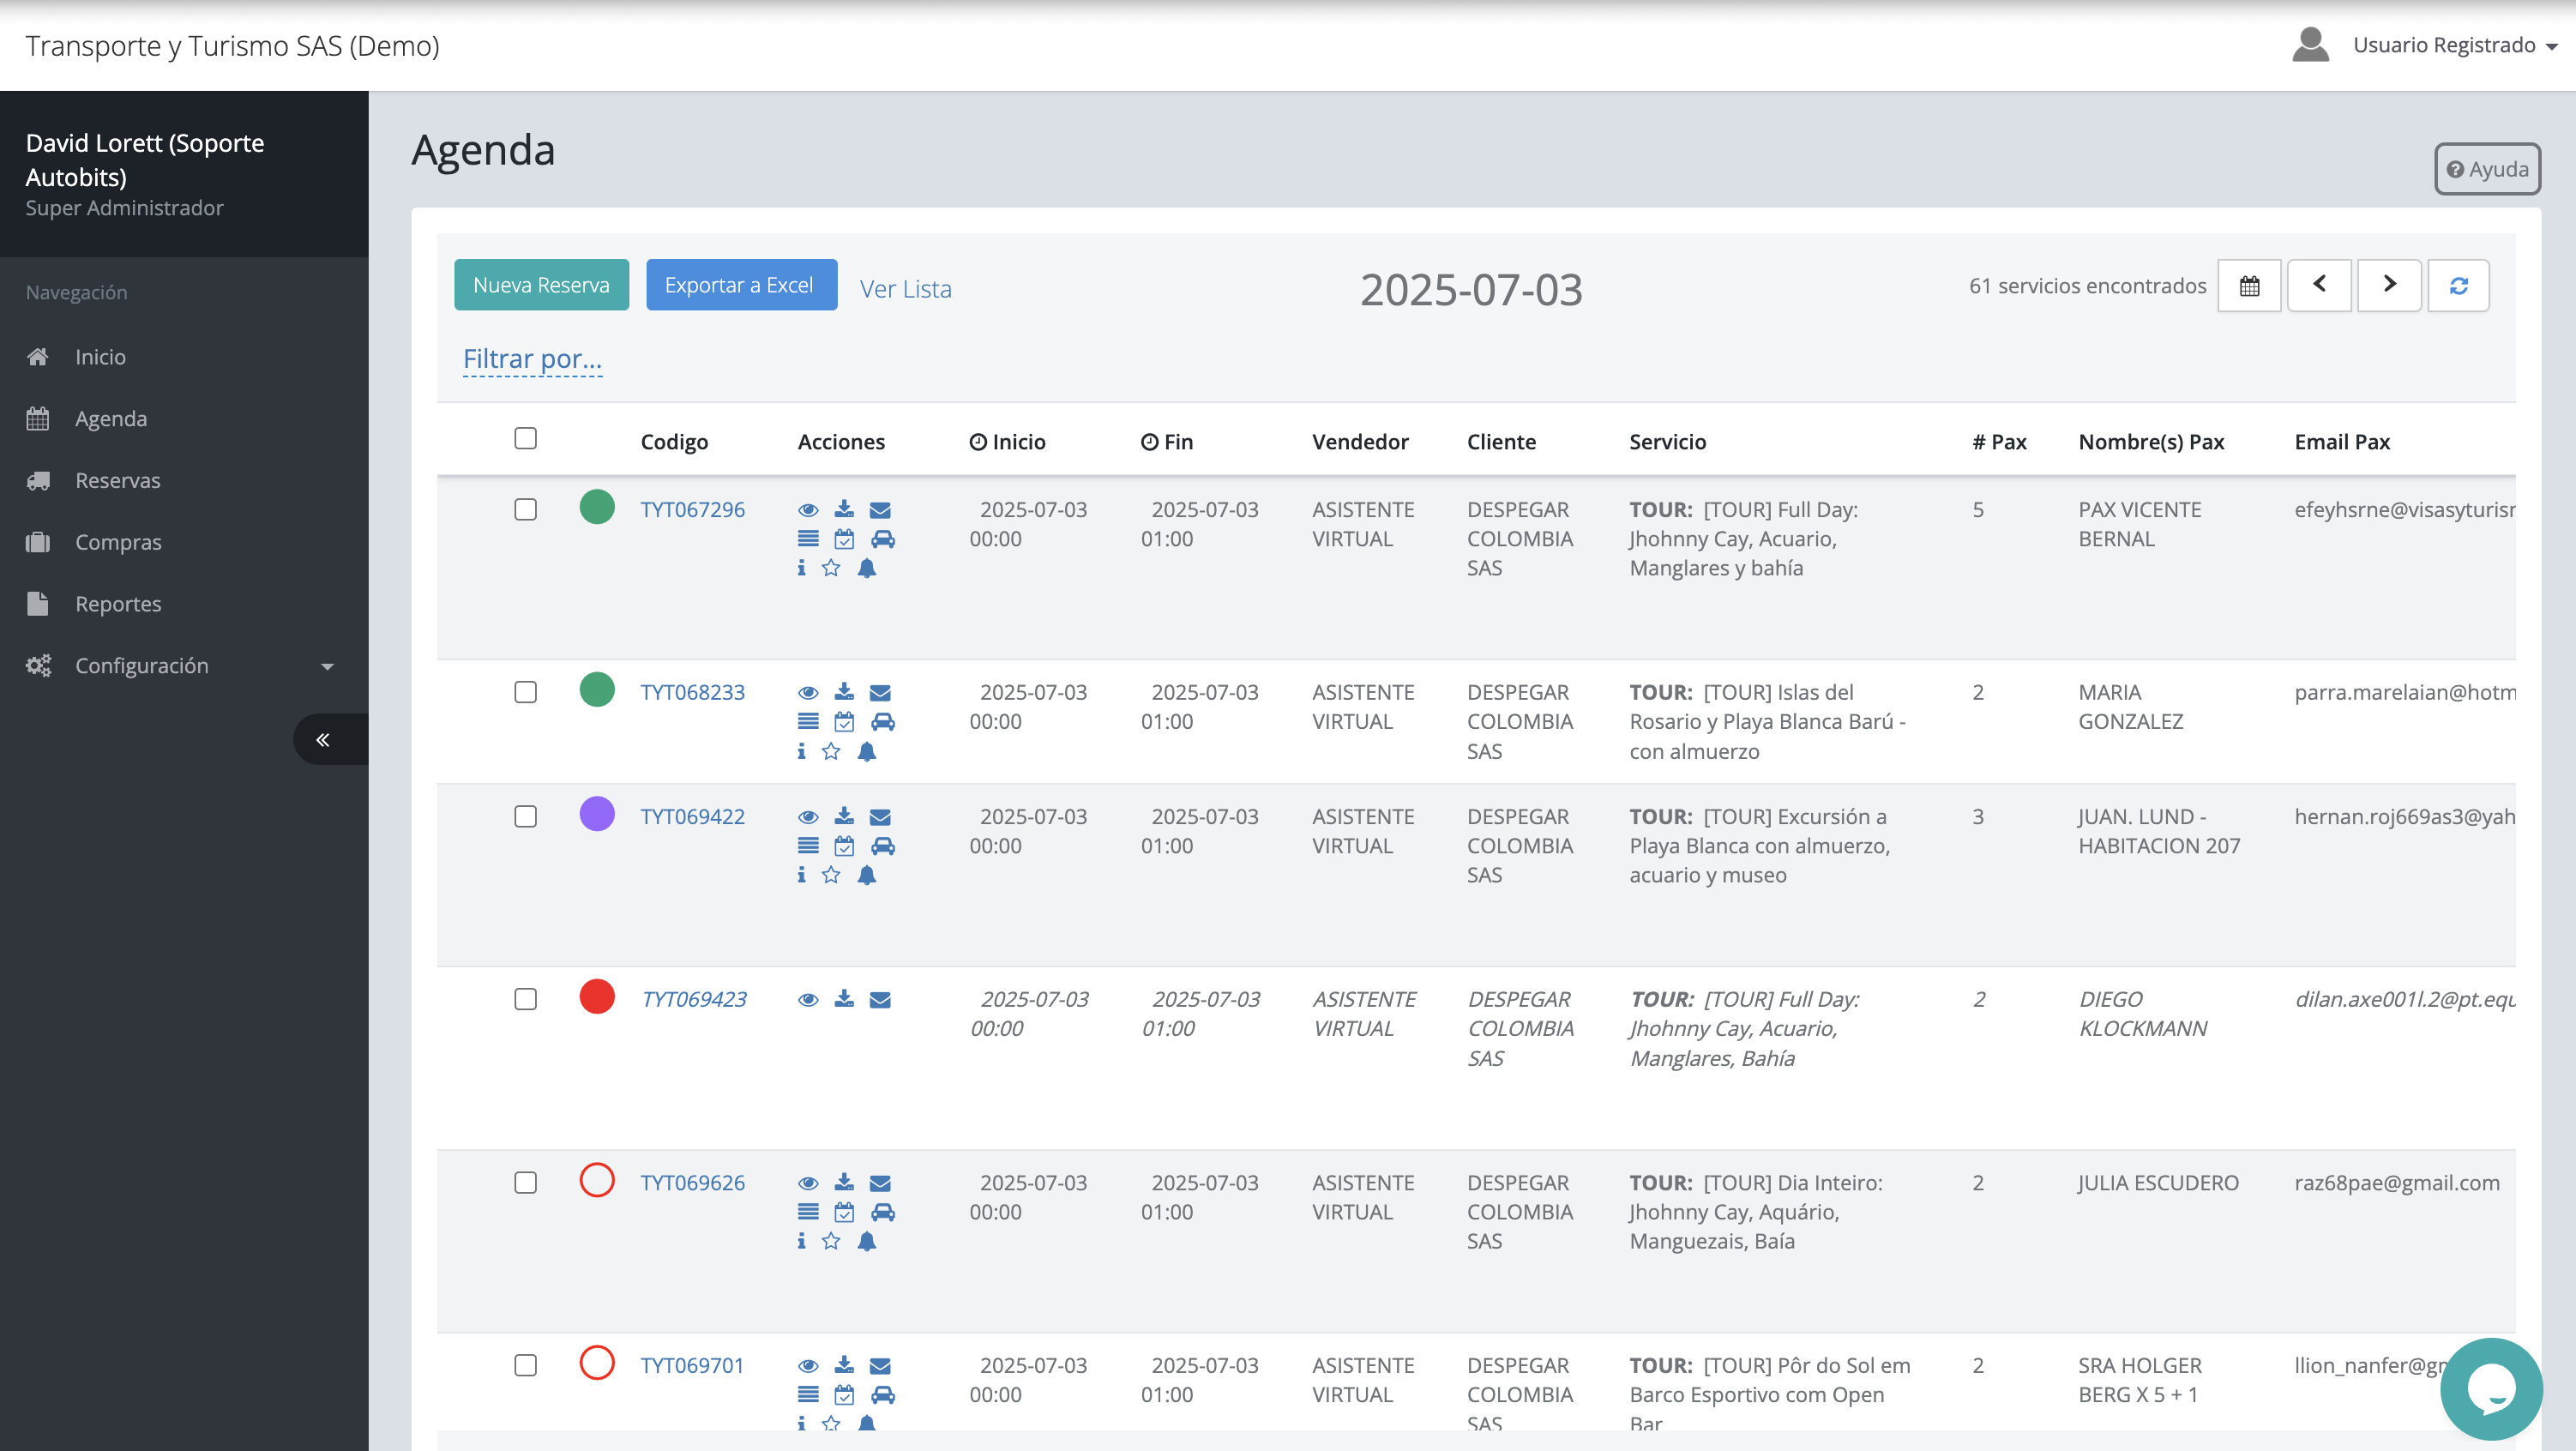Viewport: 2576px width, 1451px height.
Task: Click envelope icon for TYT069422
Action: 880,817
